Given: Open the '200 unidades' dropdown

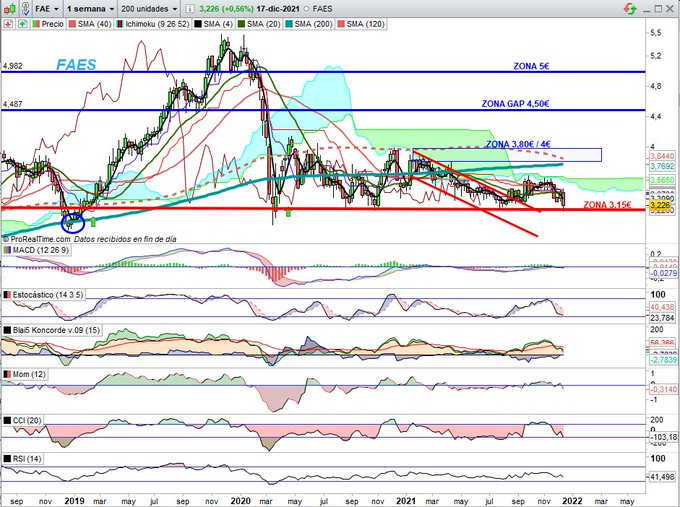Looking at the screenshot, I should 149,9.
